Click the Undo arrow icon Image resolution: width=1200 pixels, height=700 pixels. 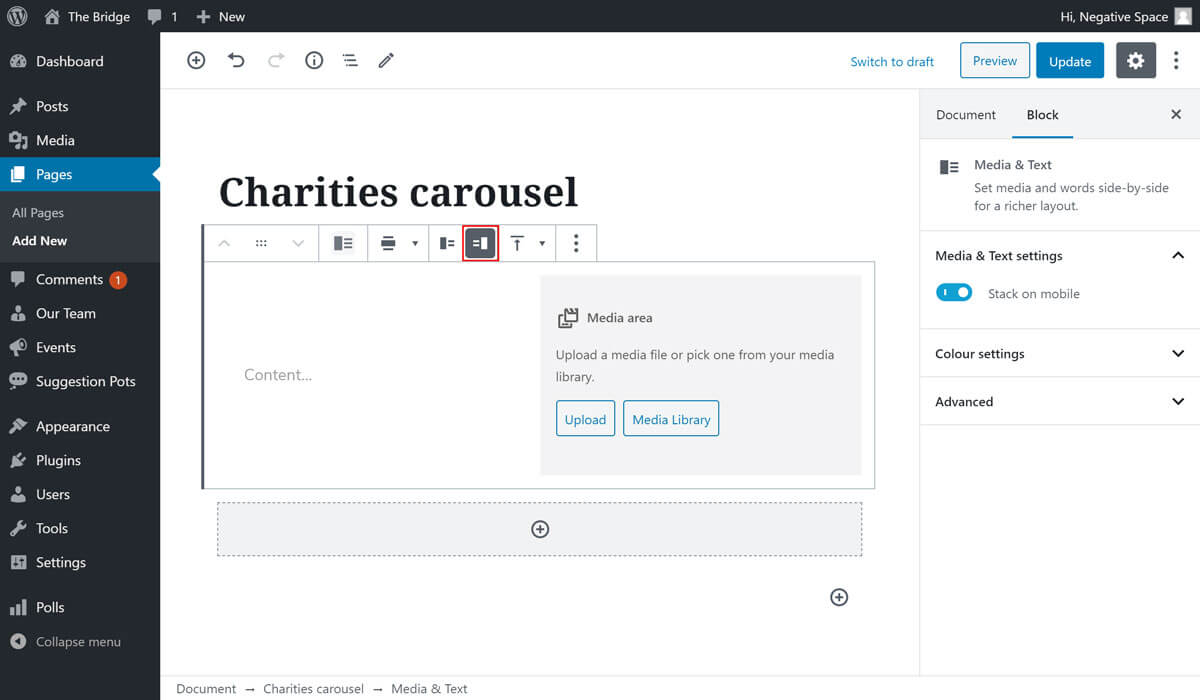[236, 61]
